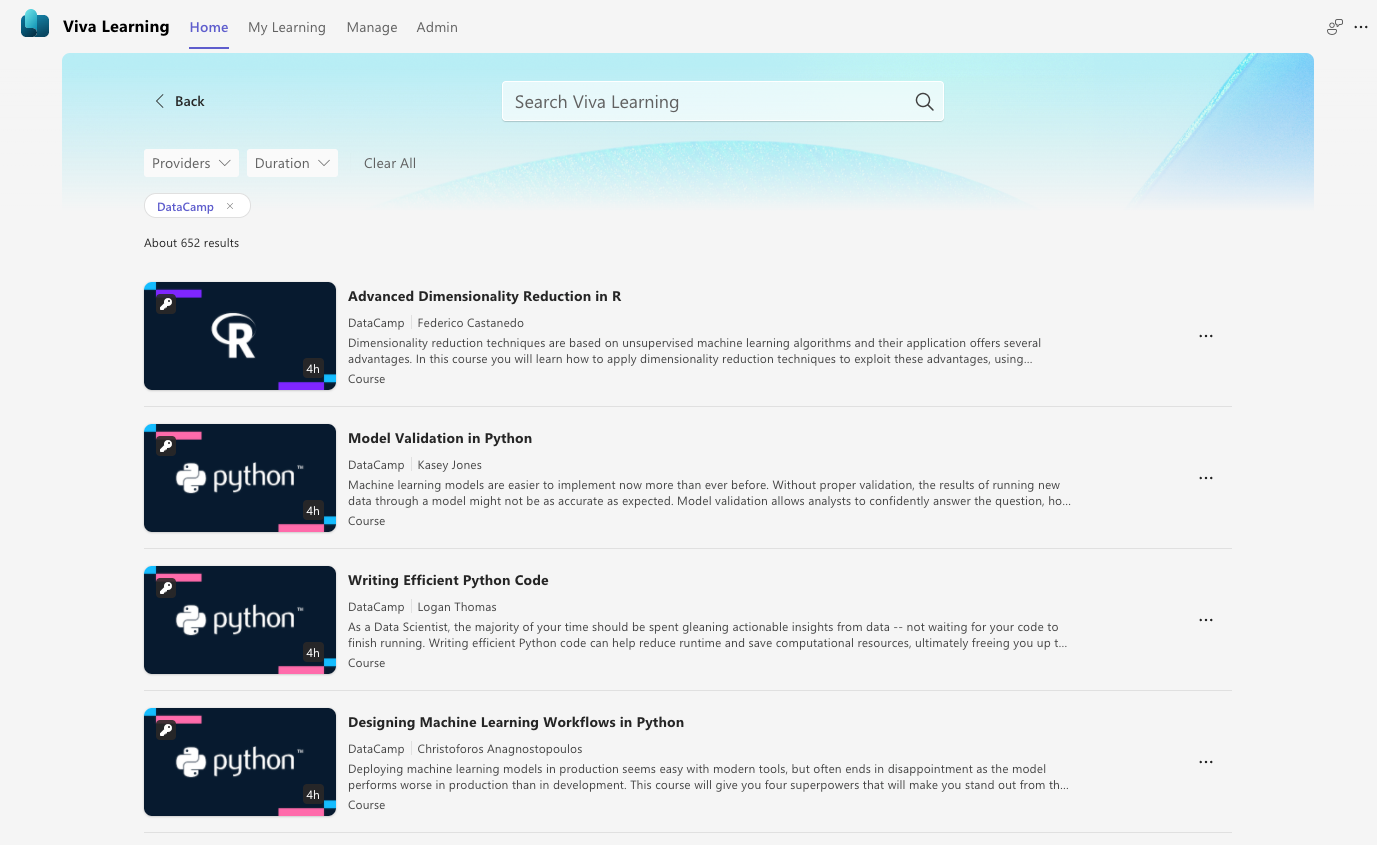Open more options for Model Validation in Python
This screenshot has width=1377, height=845.
coord(1205,478)
